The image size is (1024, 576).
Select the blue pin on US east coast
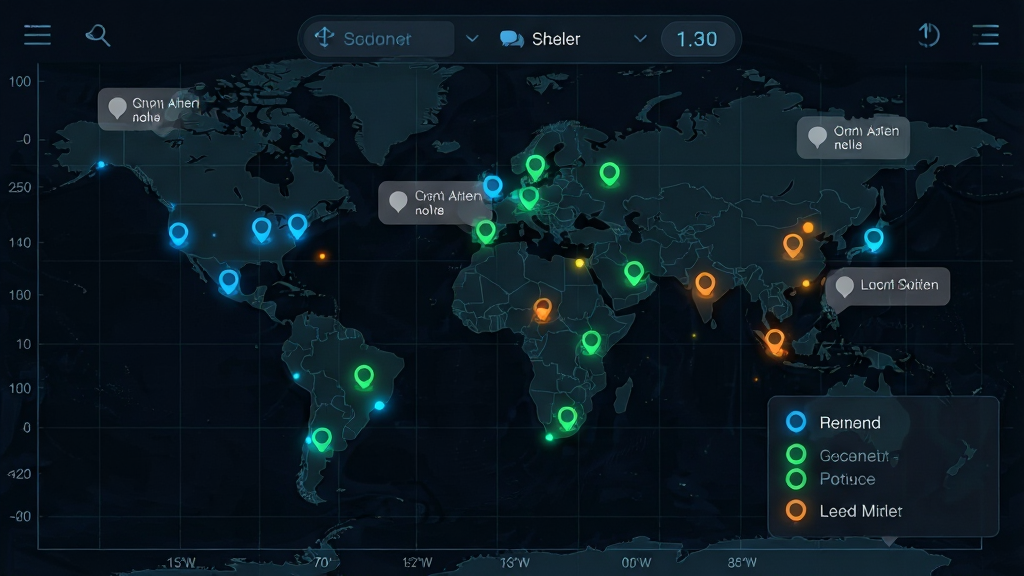[298, 226]
